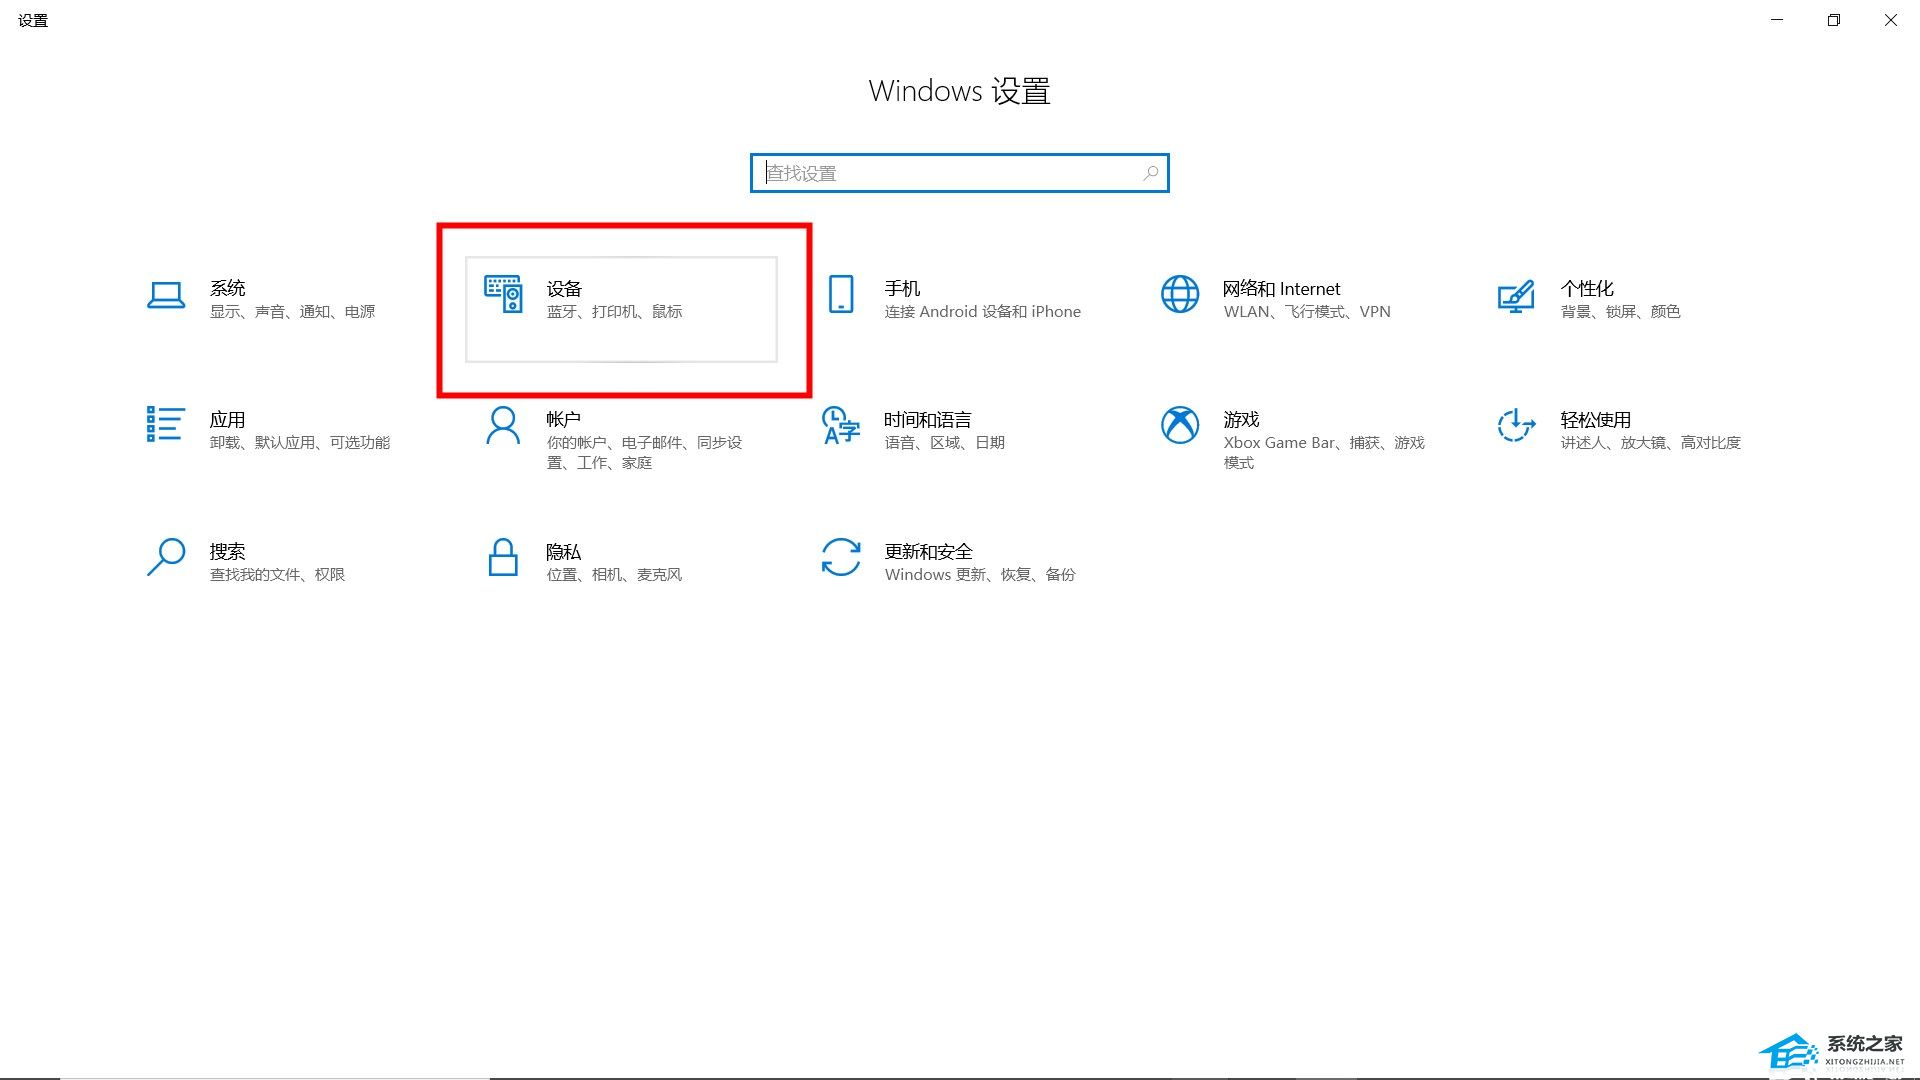1920x1080 pixels.
Task: Click the System (系统) laptop icon
Action: [166, 295]
